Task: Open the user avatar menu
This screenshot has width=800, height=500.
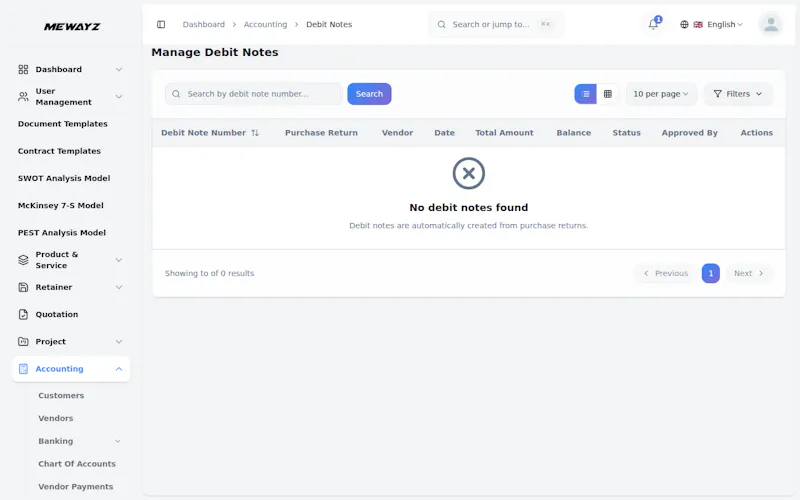Action: (x=770, y=24)
